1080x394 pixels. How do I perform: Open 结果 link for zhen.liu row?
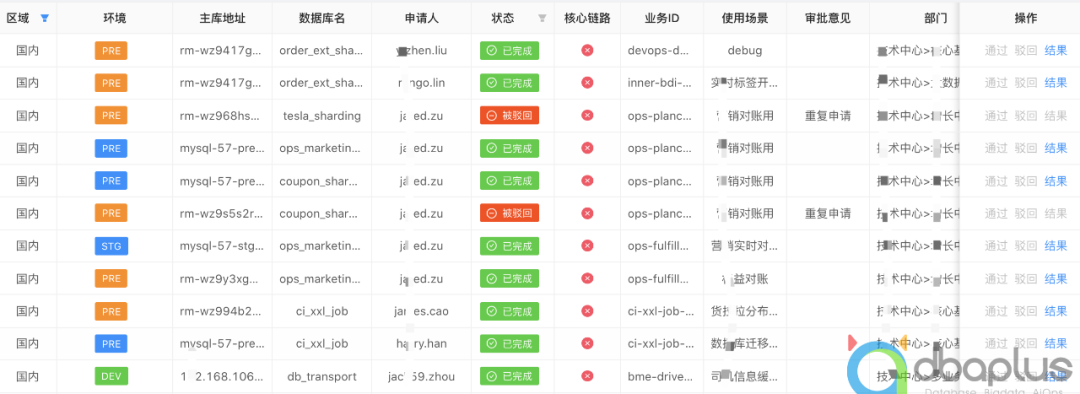[x=1056, y=50]
